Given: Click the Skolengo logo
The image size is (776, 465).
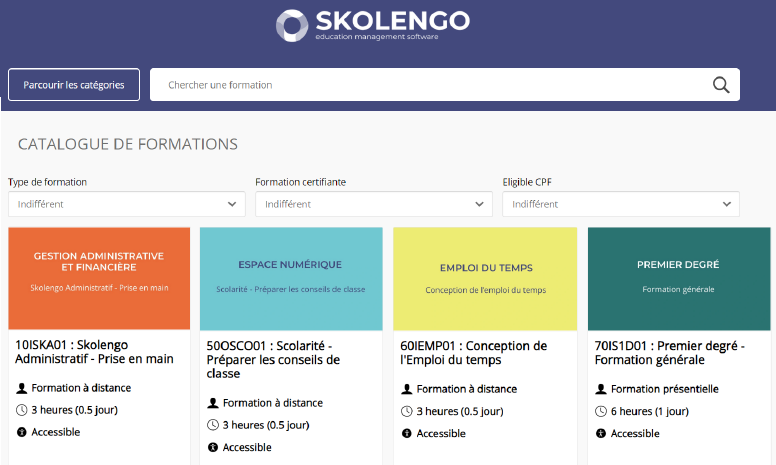Looking at the screenshot, I should (372, 24).
